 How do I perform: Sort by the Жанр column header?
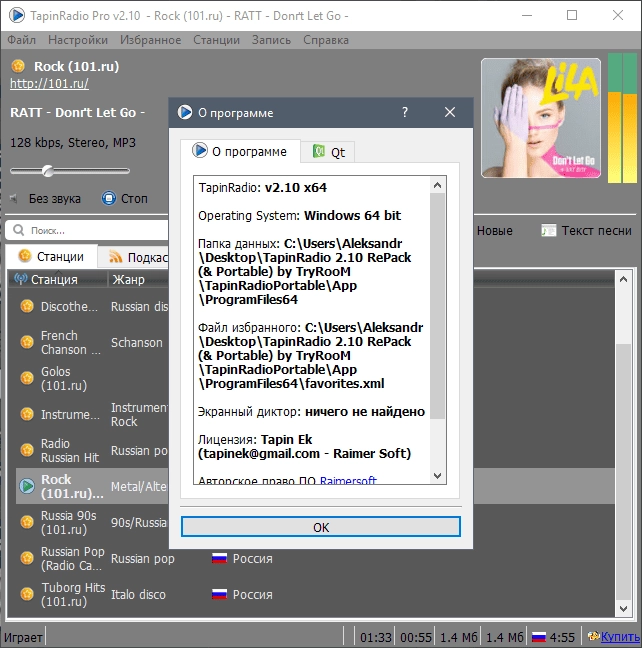click(x=138, y=279)
